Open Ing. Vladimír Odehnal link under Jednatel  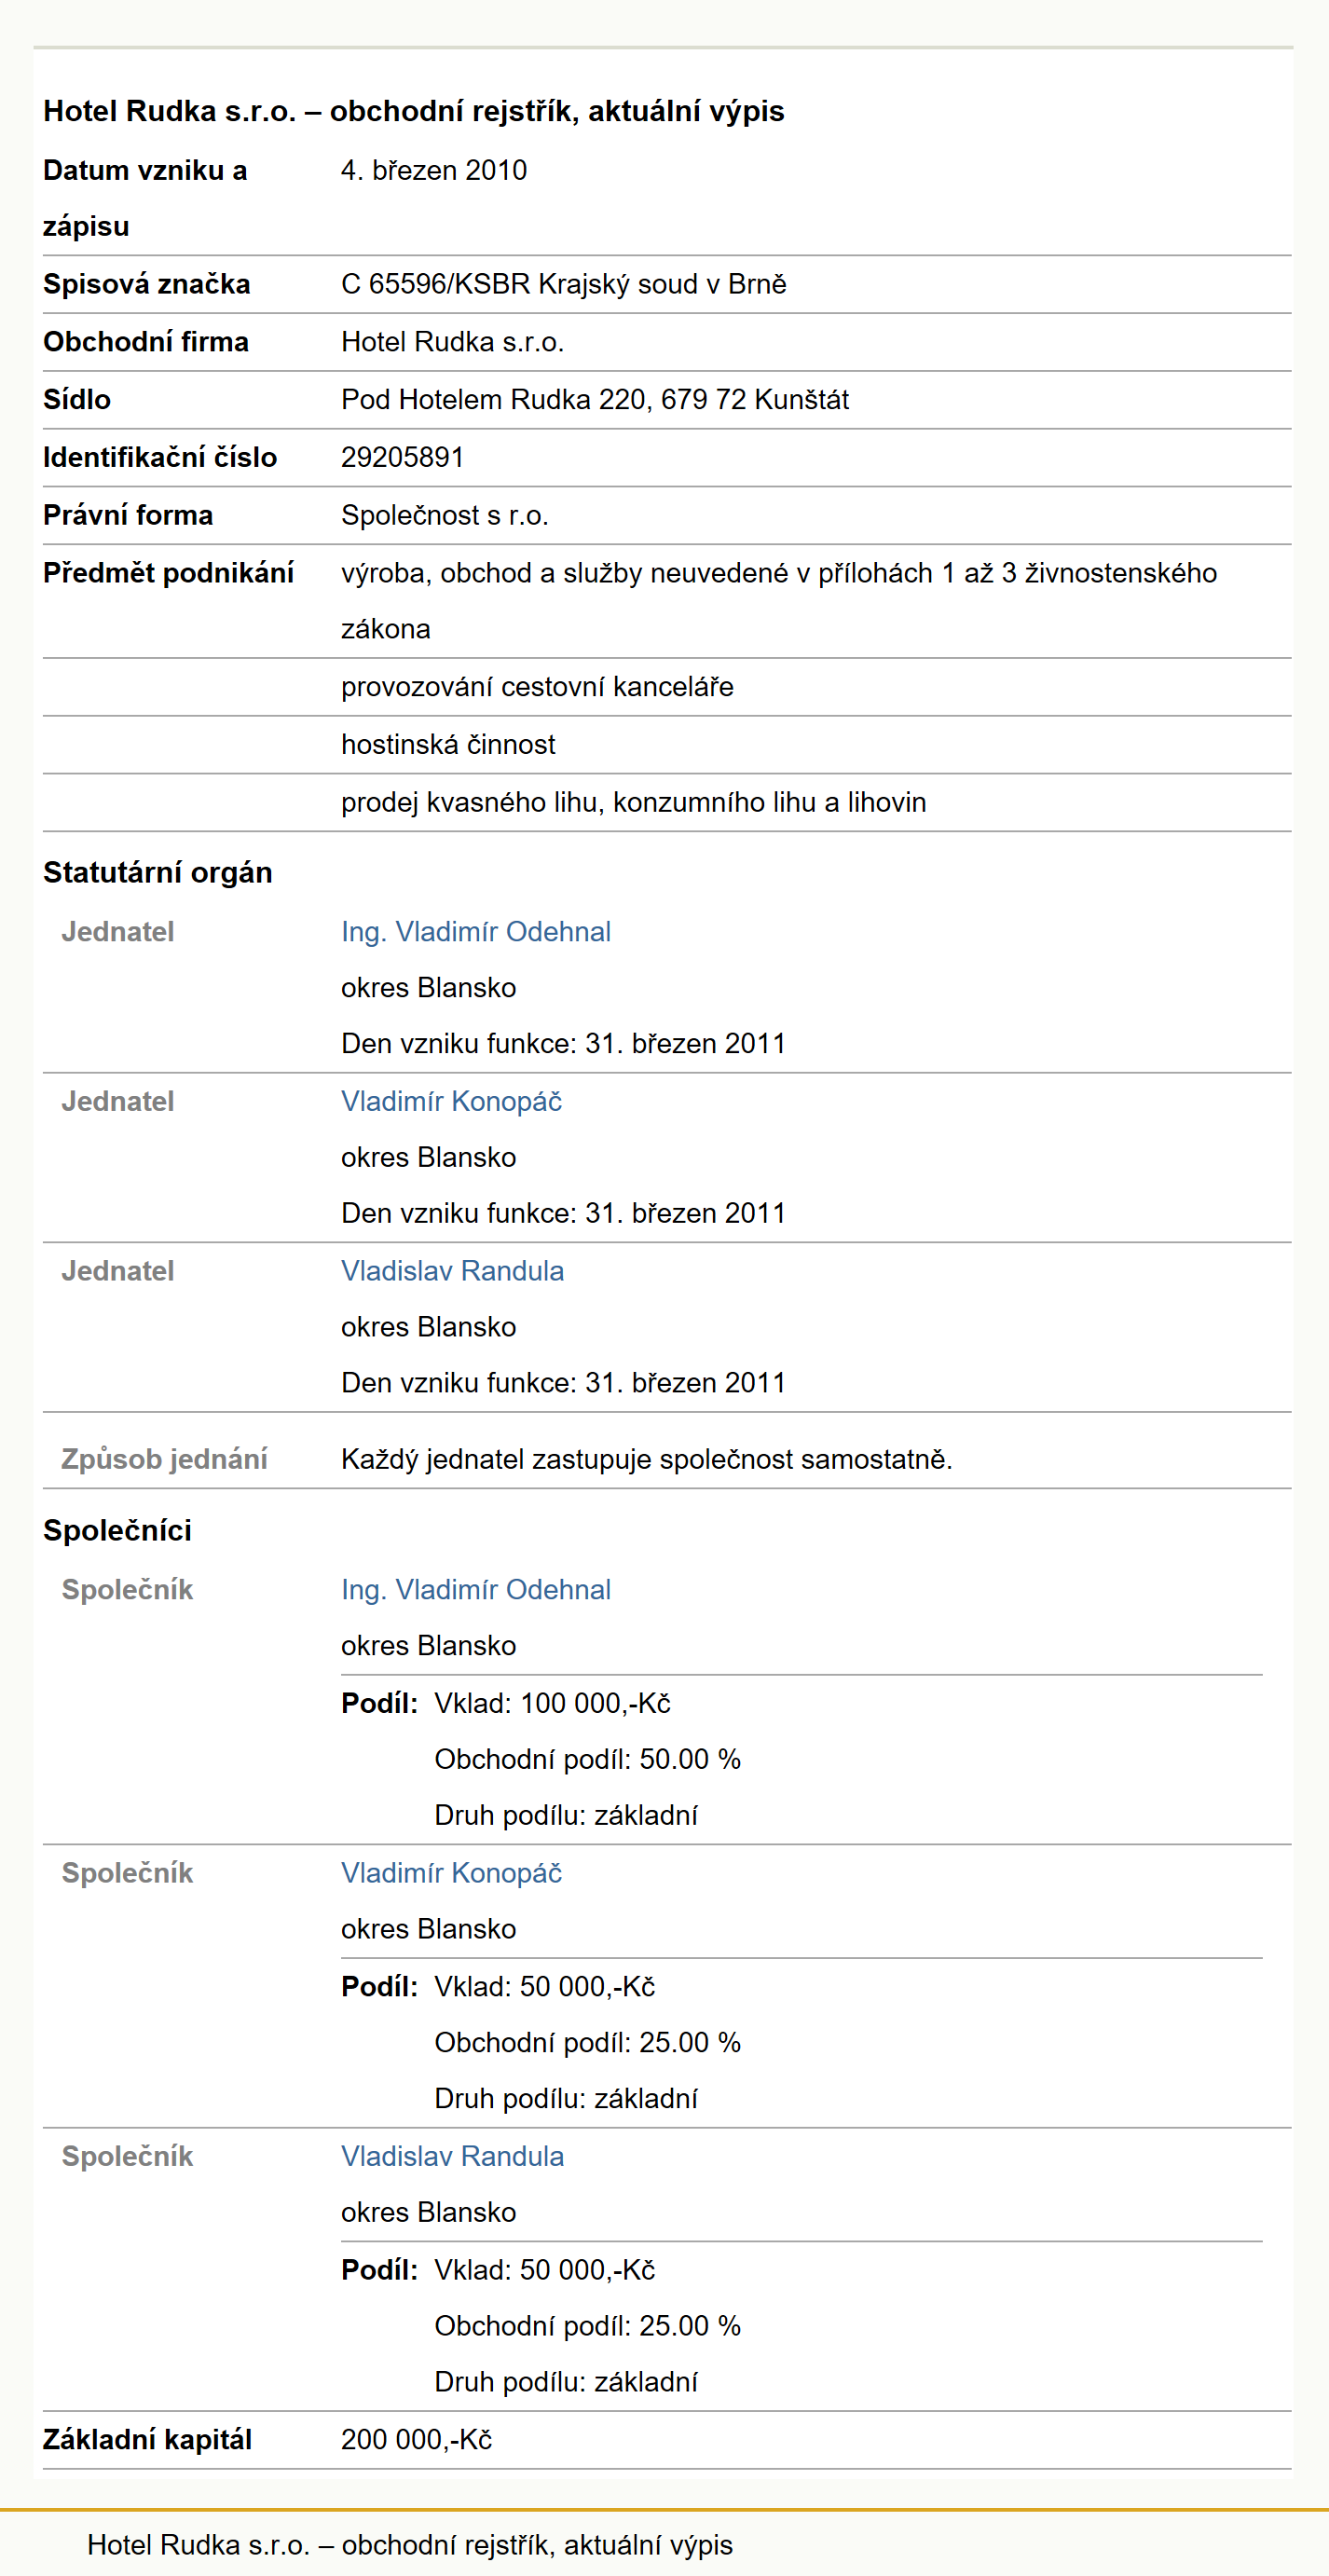[x=476, y=931]
